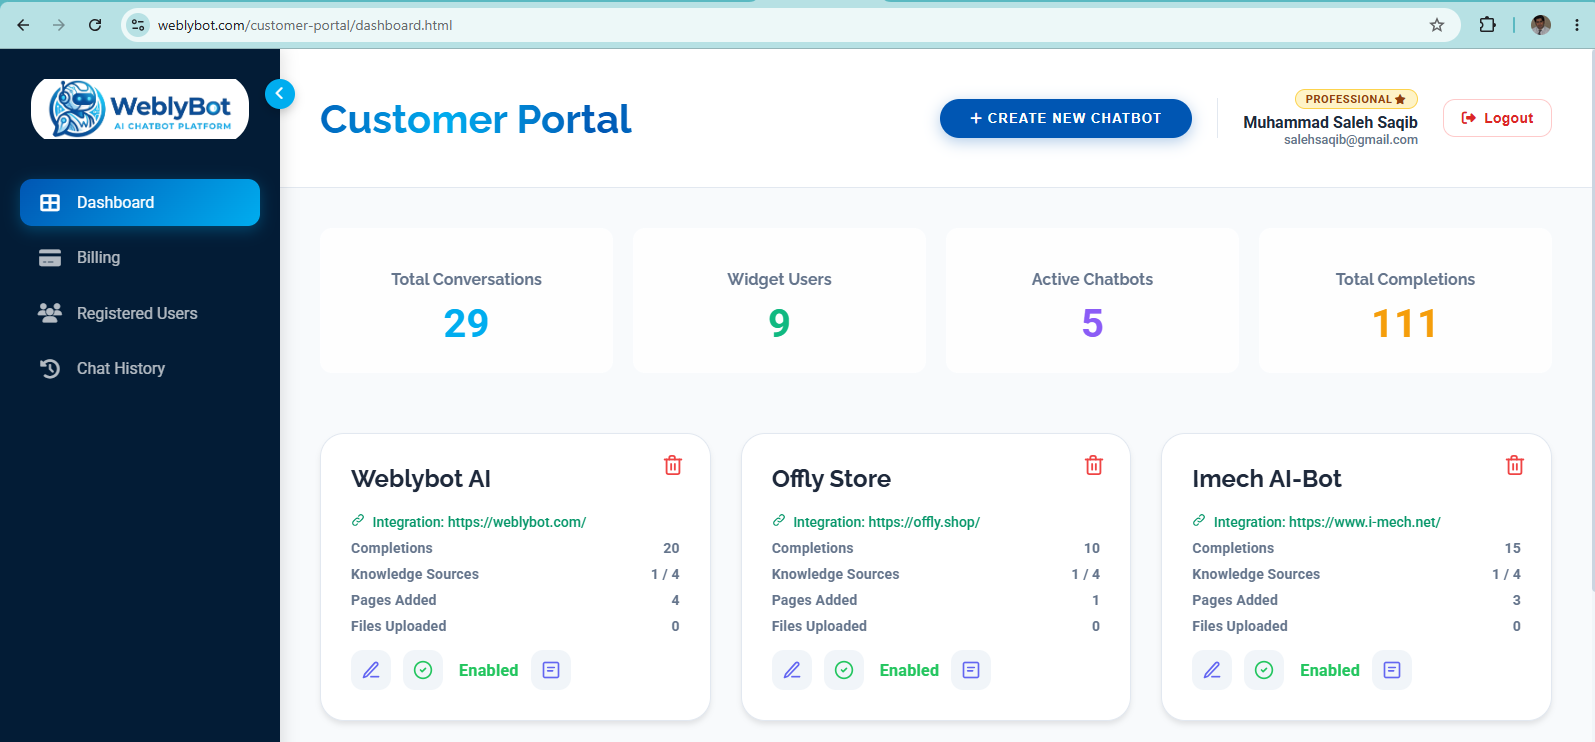Toggle Weblybot AI enabled status
Image resolution: width=1595 pixels, height=742 pixels.
(x=423, y=670)
